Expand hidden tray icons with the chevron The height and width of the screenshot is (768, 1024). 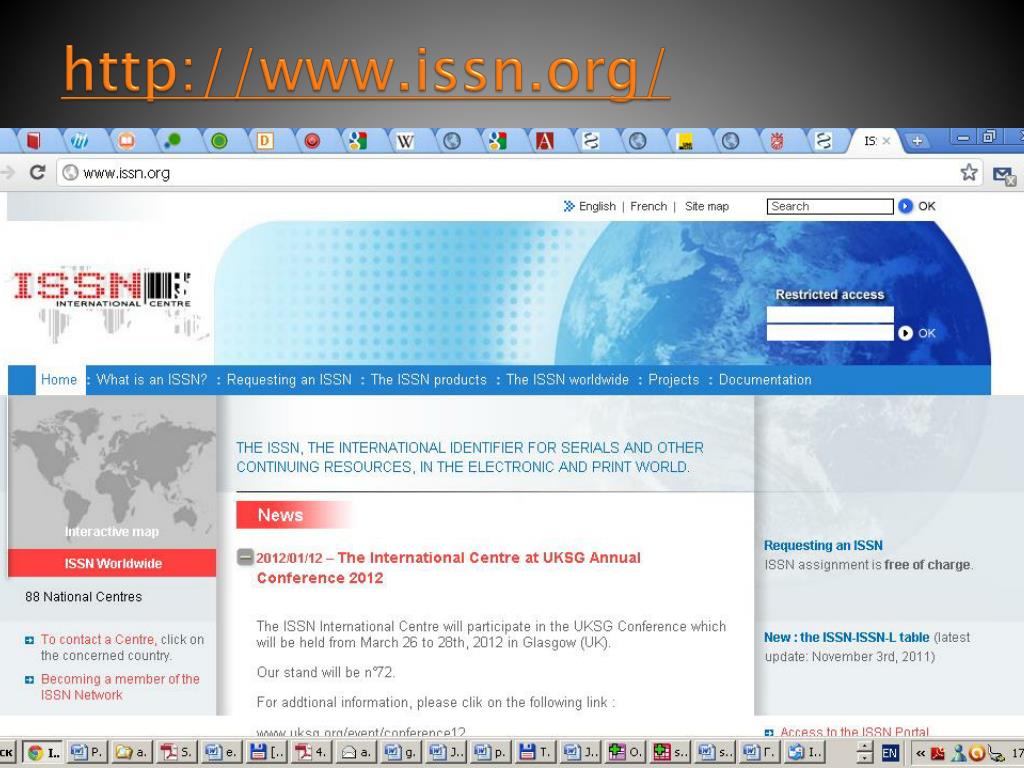(920, 753)
